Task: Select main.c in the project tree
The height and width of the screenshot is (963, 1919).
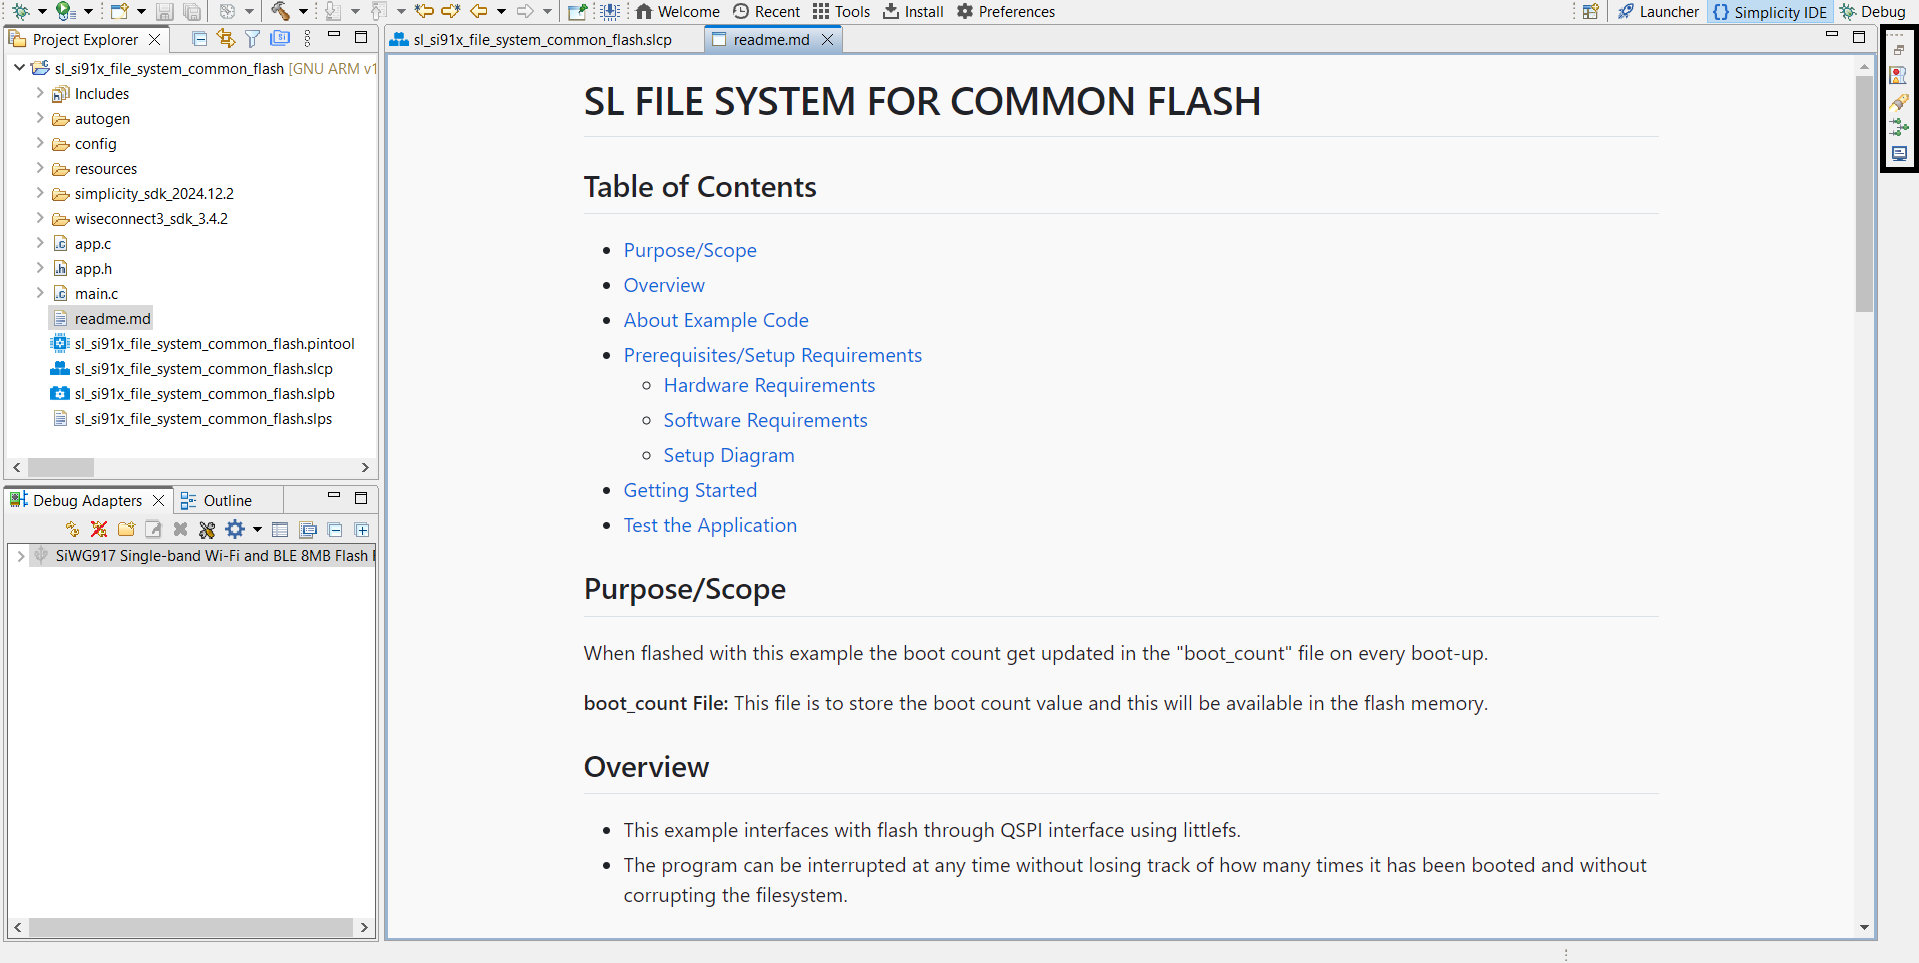Action: [x=96, y=294]
